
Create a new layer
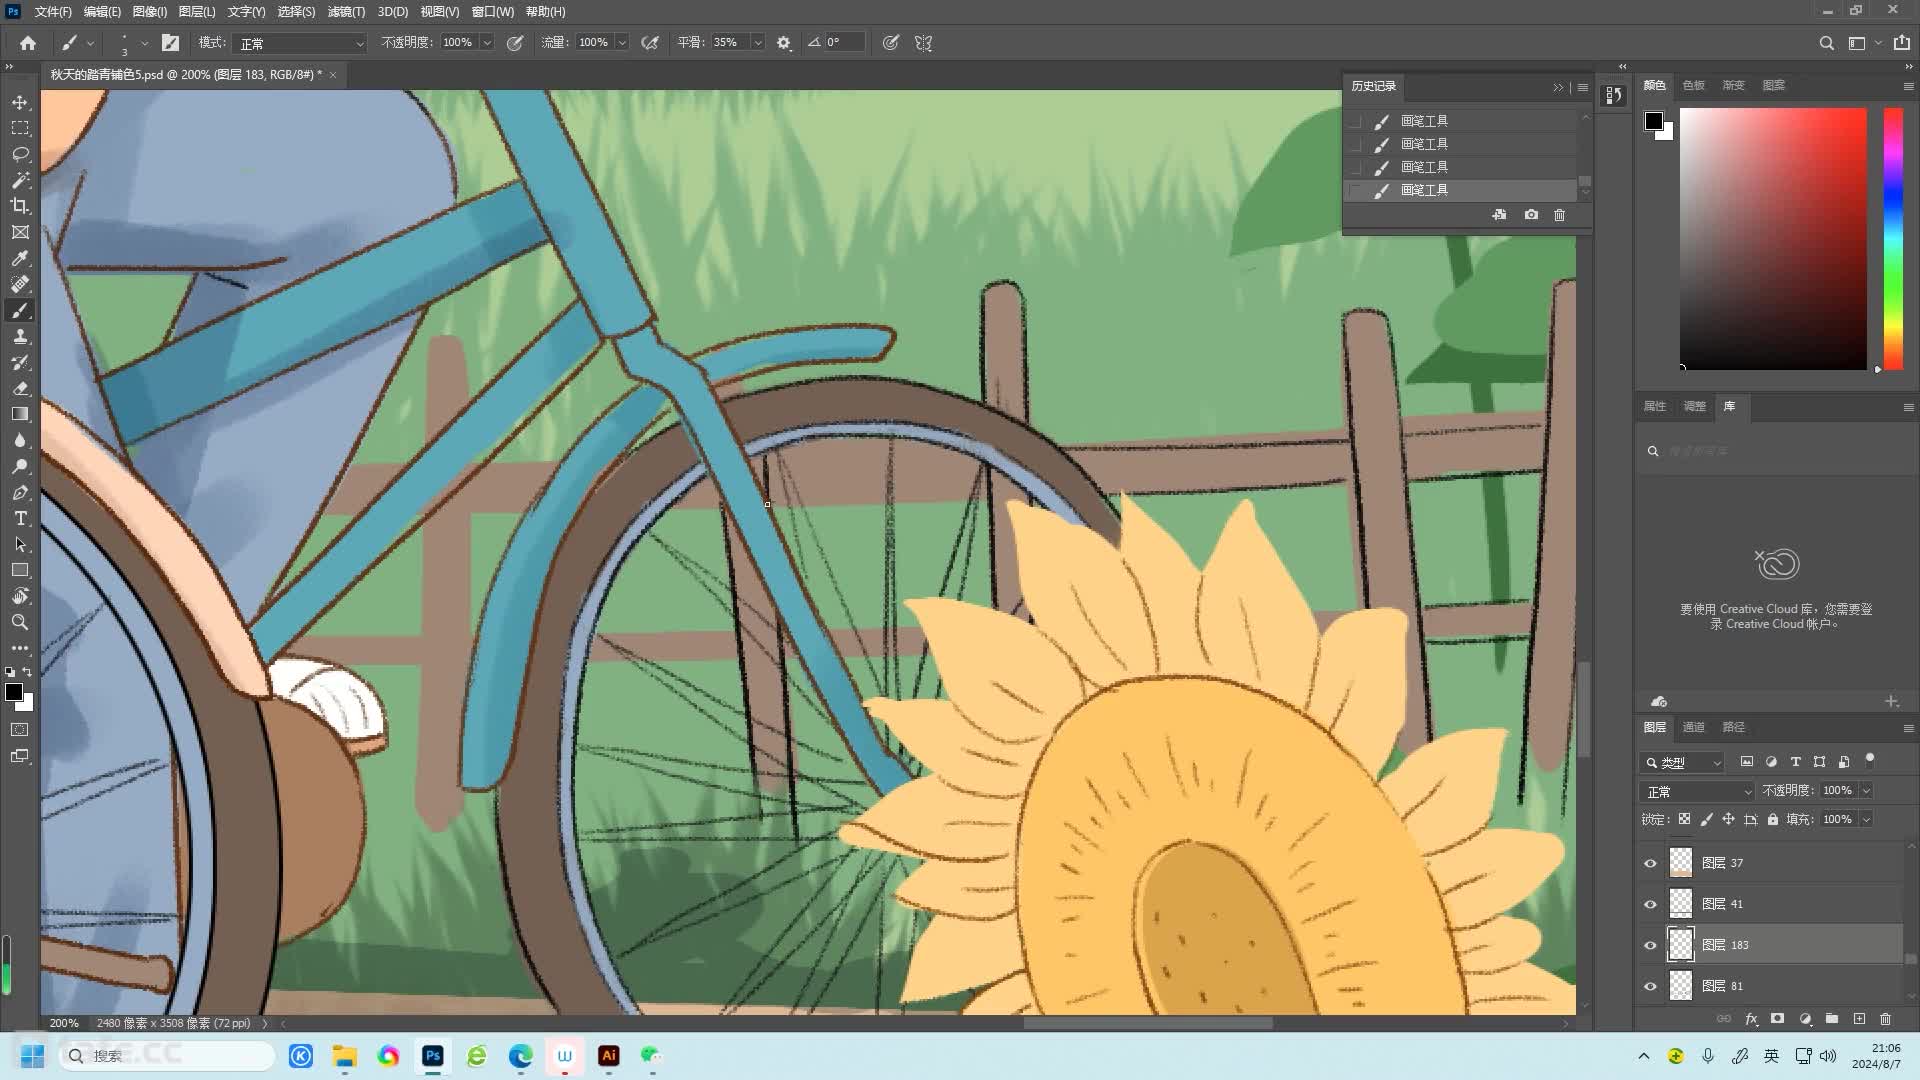(x=1859, y=1019)
